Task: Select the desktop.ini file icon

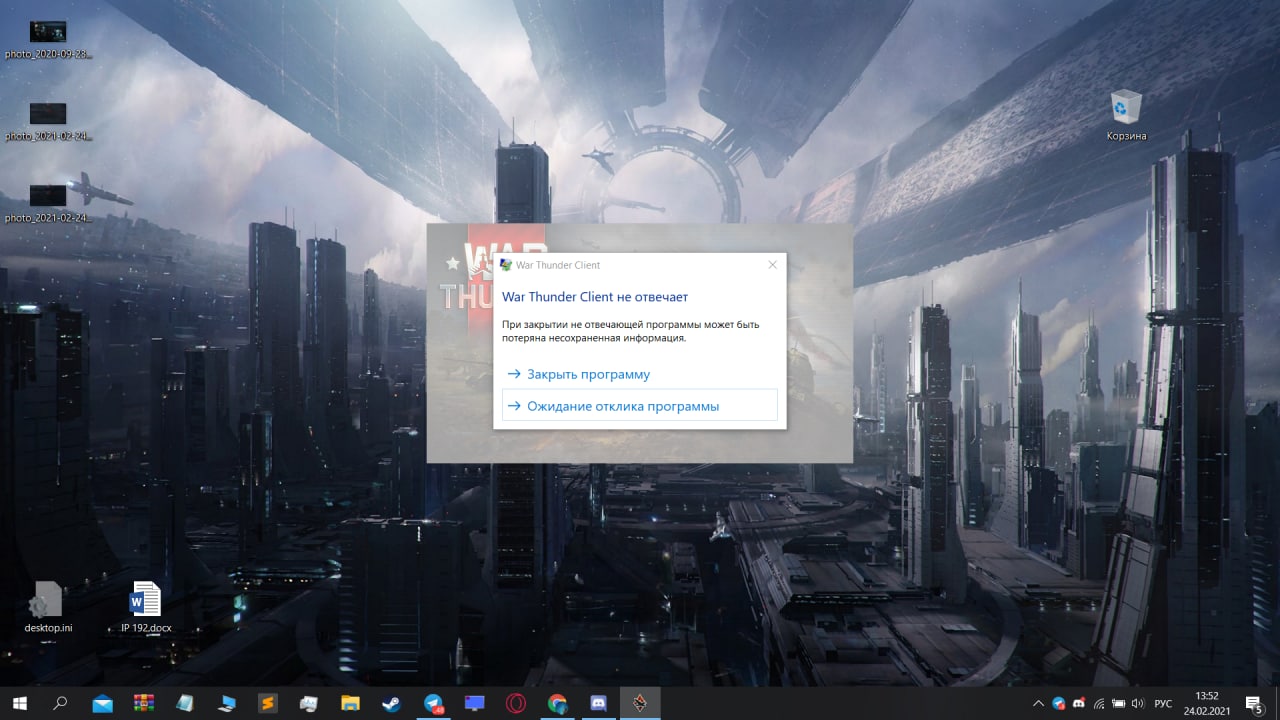Action: coord(48,606)
